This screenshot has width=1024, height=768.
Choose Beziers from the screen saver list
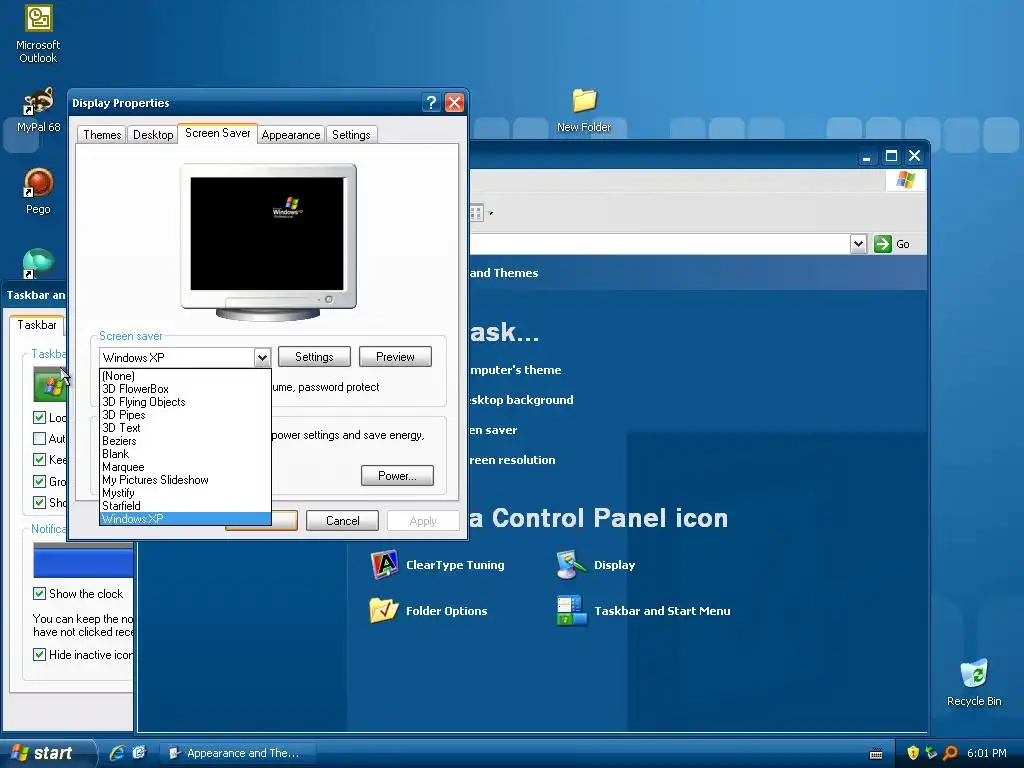tap(185, 441)
